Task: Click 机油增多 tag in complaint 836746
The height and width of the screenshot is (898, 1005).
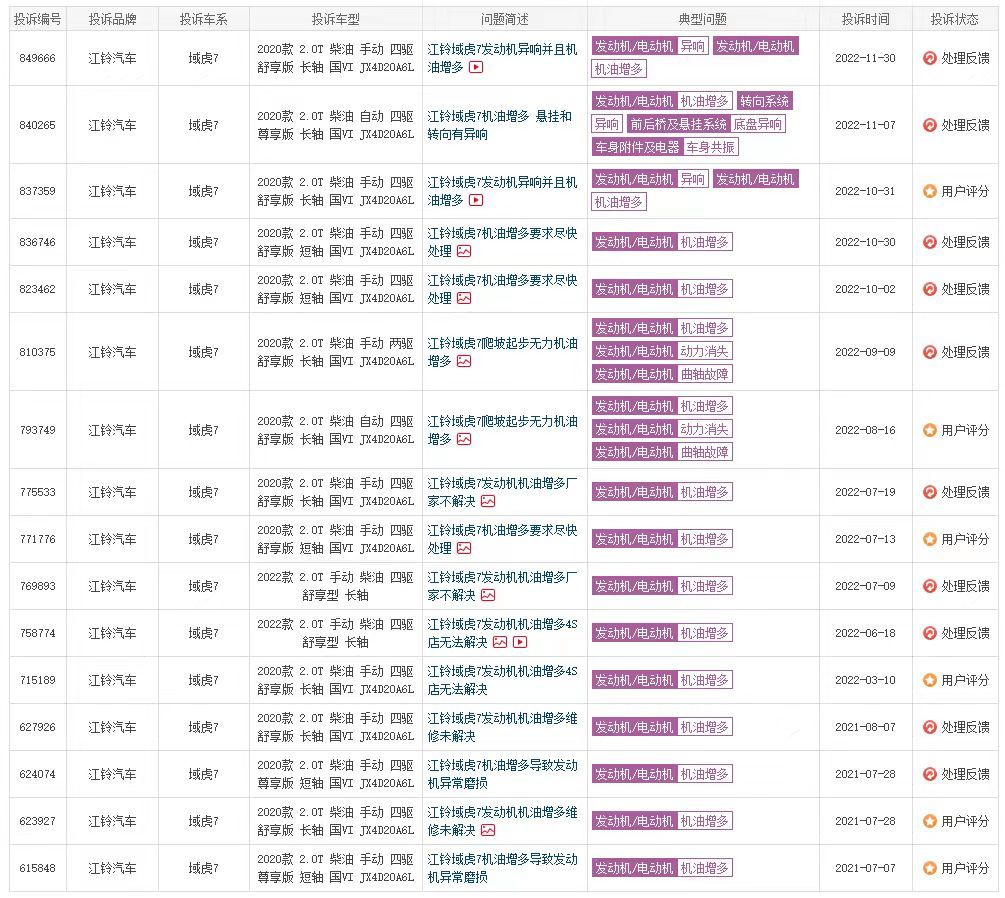Action: tap(704, 242)
